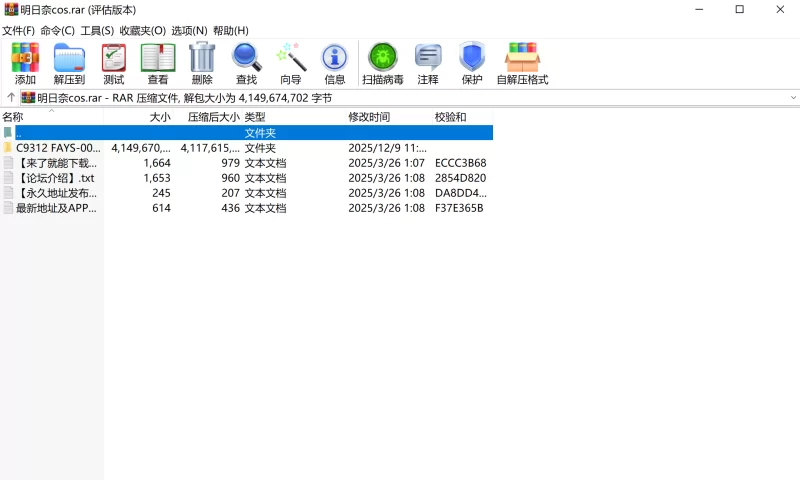Select the 【论坛介绍】.txt file

pyautogui.click(x=56, y=178)
